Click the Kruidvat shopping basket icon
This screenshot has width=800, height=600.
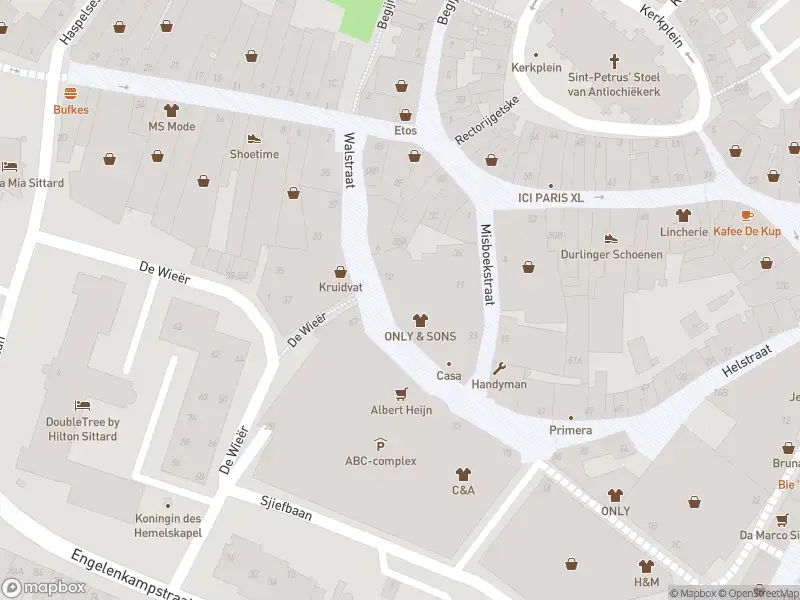coord(340,272)
